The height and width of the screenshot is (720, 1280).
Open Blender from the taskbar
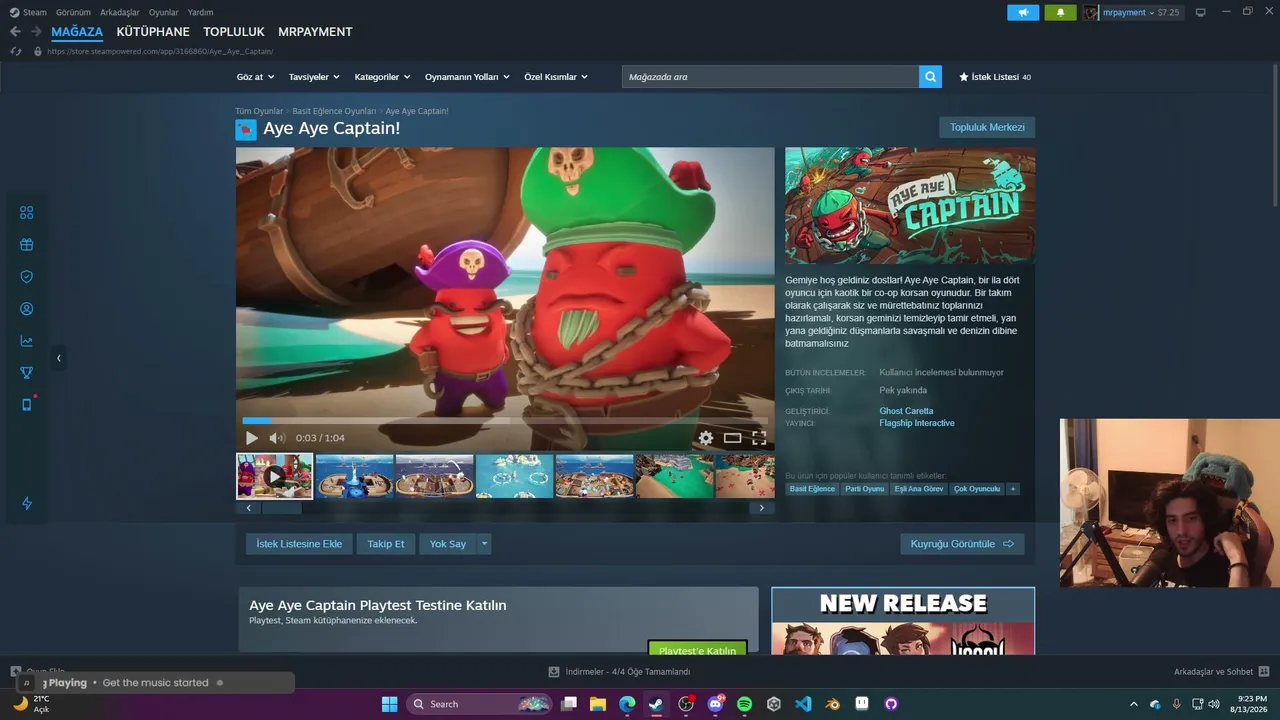[832, 704]
